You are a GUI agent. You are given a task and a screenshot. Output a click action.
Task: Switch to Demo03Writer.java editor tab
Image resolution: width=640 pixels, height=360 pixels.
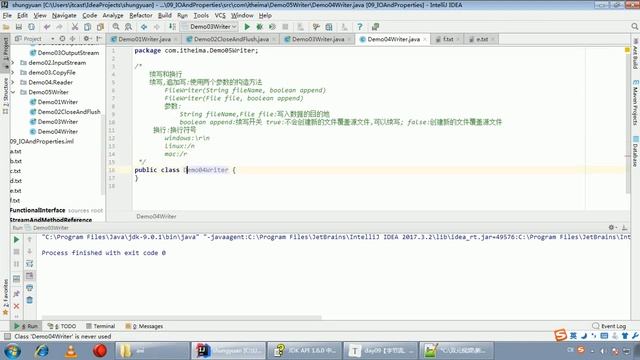pos(318,39)
